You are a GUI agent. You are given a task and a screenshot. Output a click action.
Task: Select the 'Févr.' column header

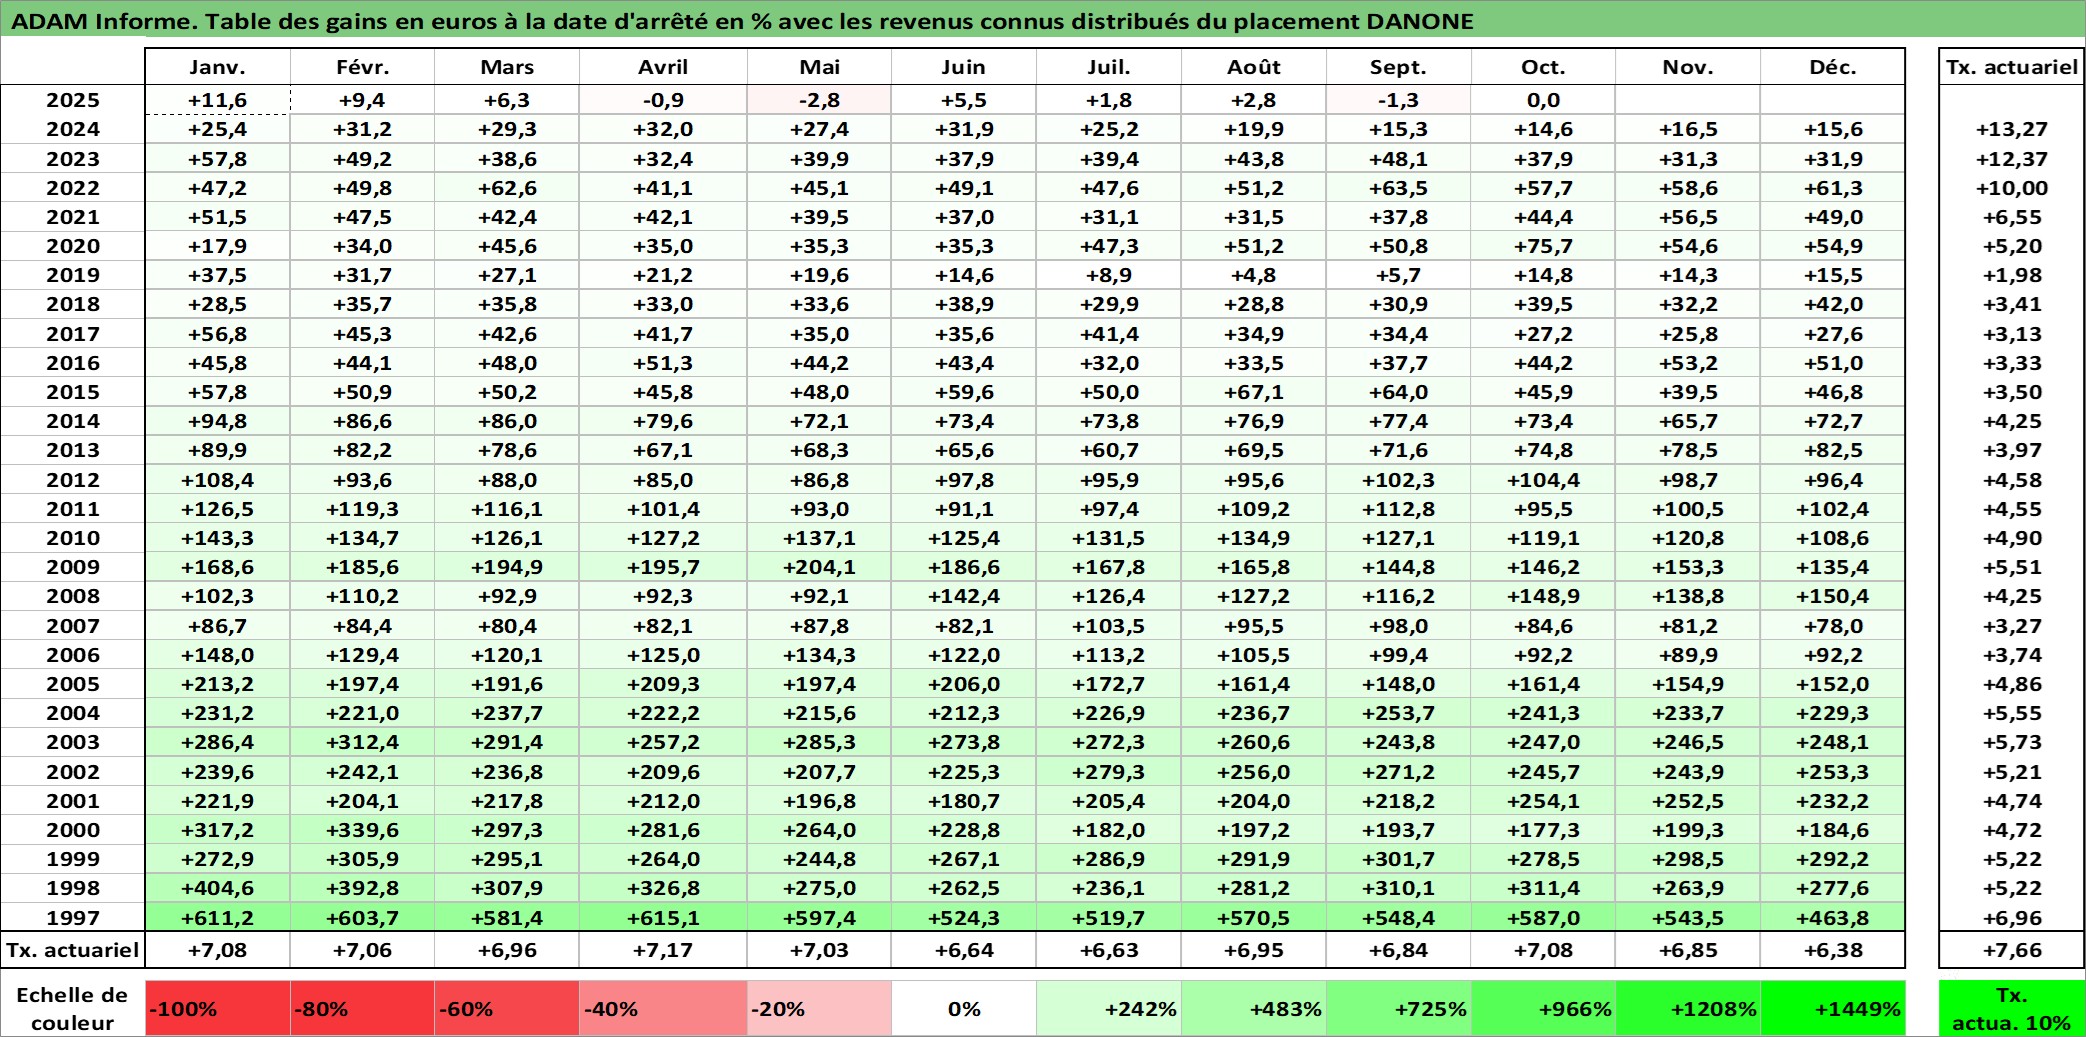(362, 67)
